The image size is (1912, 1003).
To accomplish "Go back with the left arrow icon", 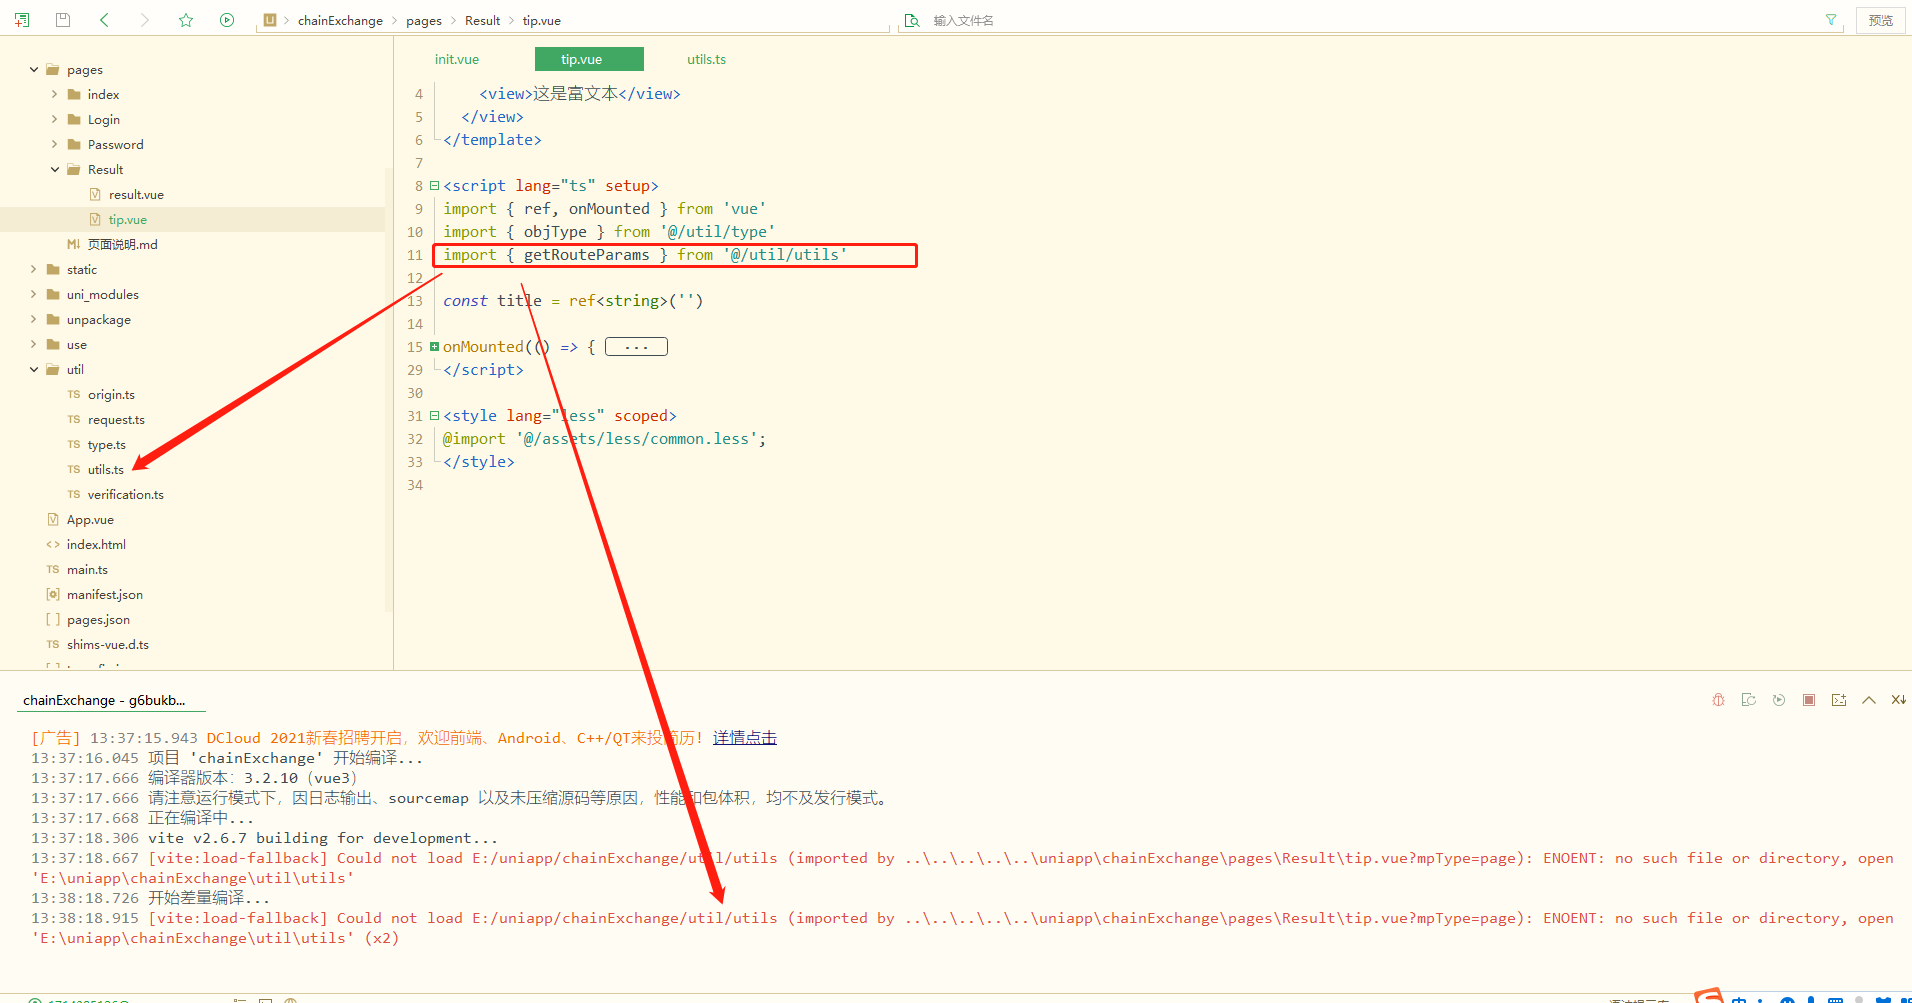I will (105, 20).
